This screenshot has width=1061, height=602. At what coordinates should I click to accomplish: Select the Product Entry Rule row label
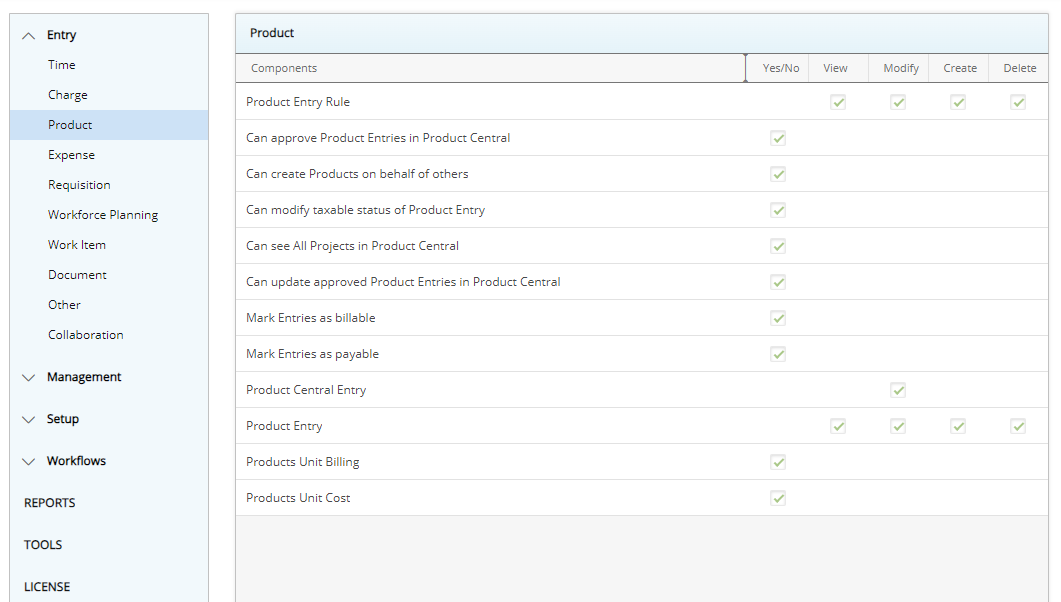pyautogui.click(x=298, y=102)
